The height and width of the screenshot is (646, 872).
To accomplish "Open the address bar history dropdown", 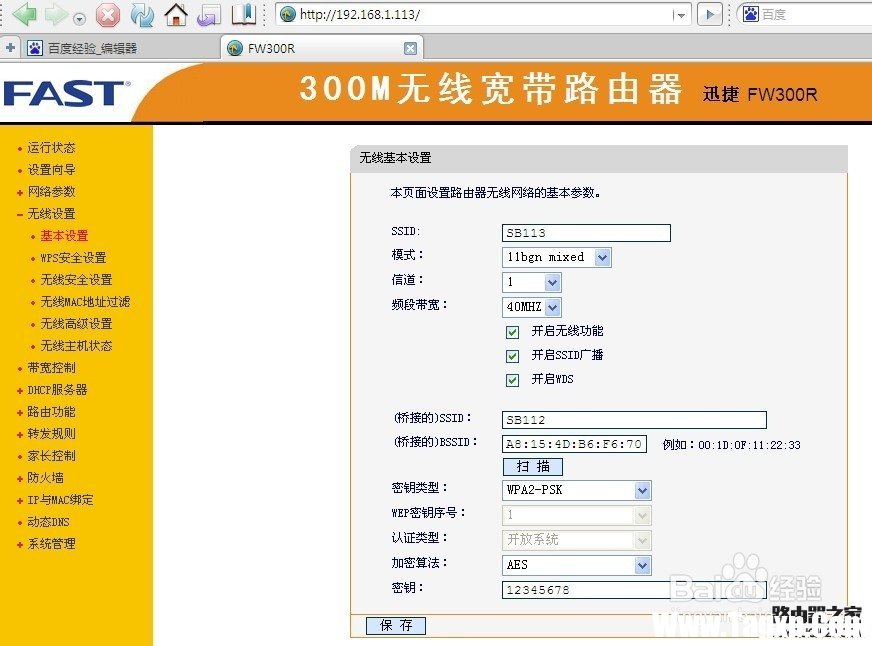I will (680, 16).
